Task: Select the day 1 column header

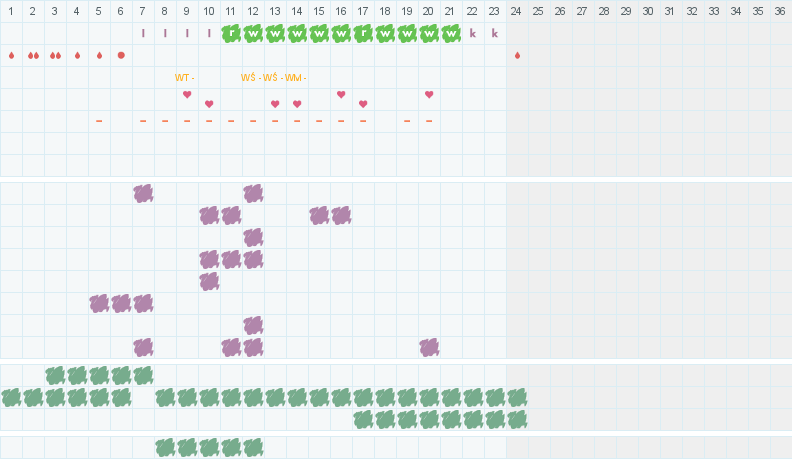Action: tap(11, 11)
